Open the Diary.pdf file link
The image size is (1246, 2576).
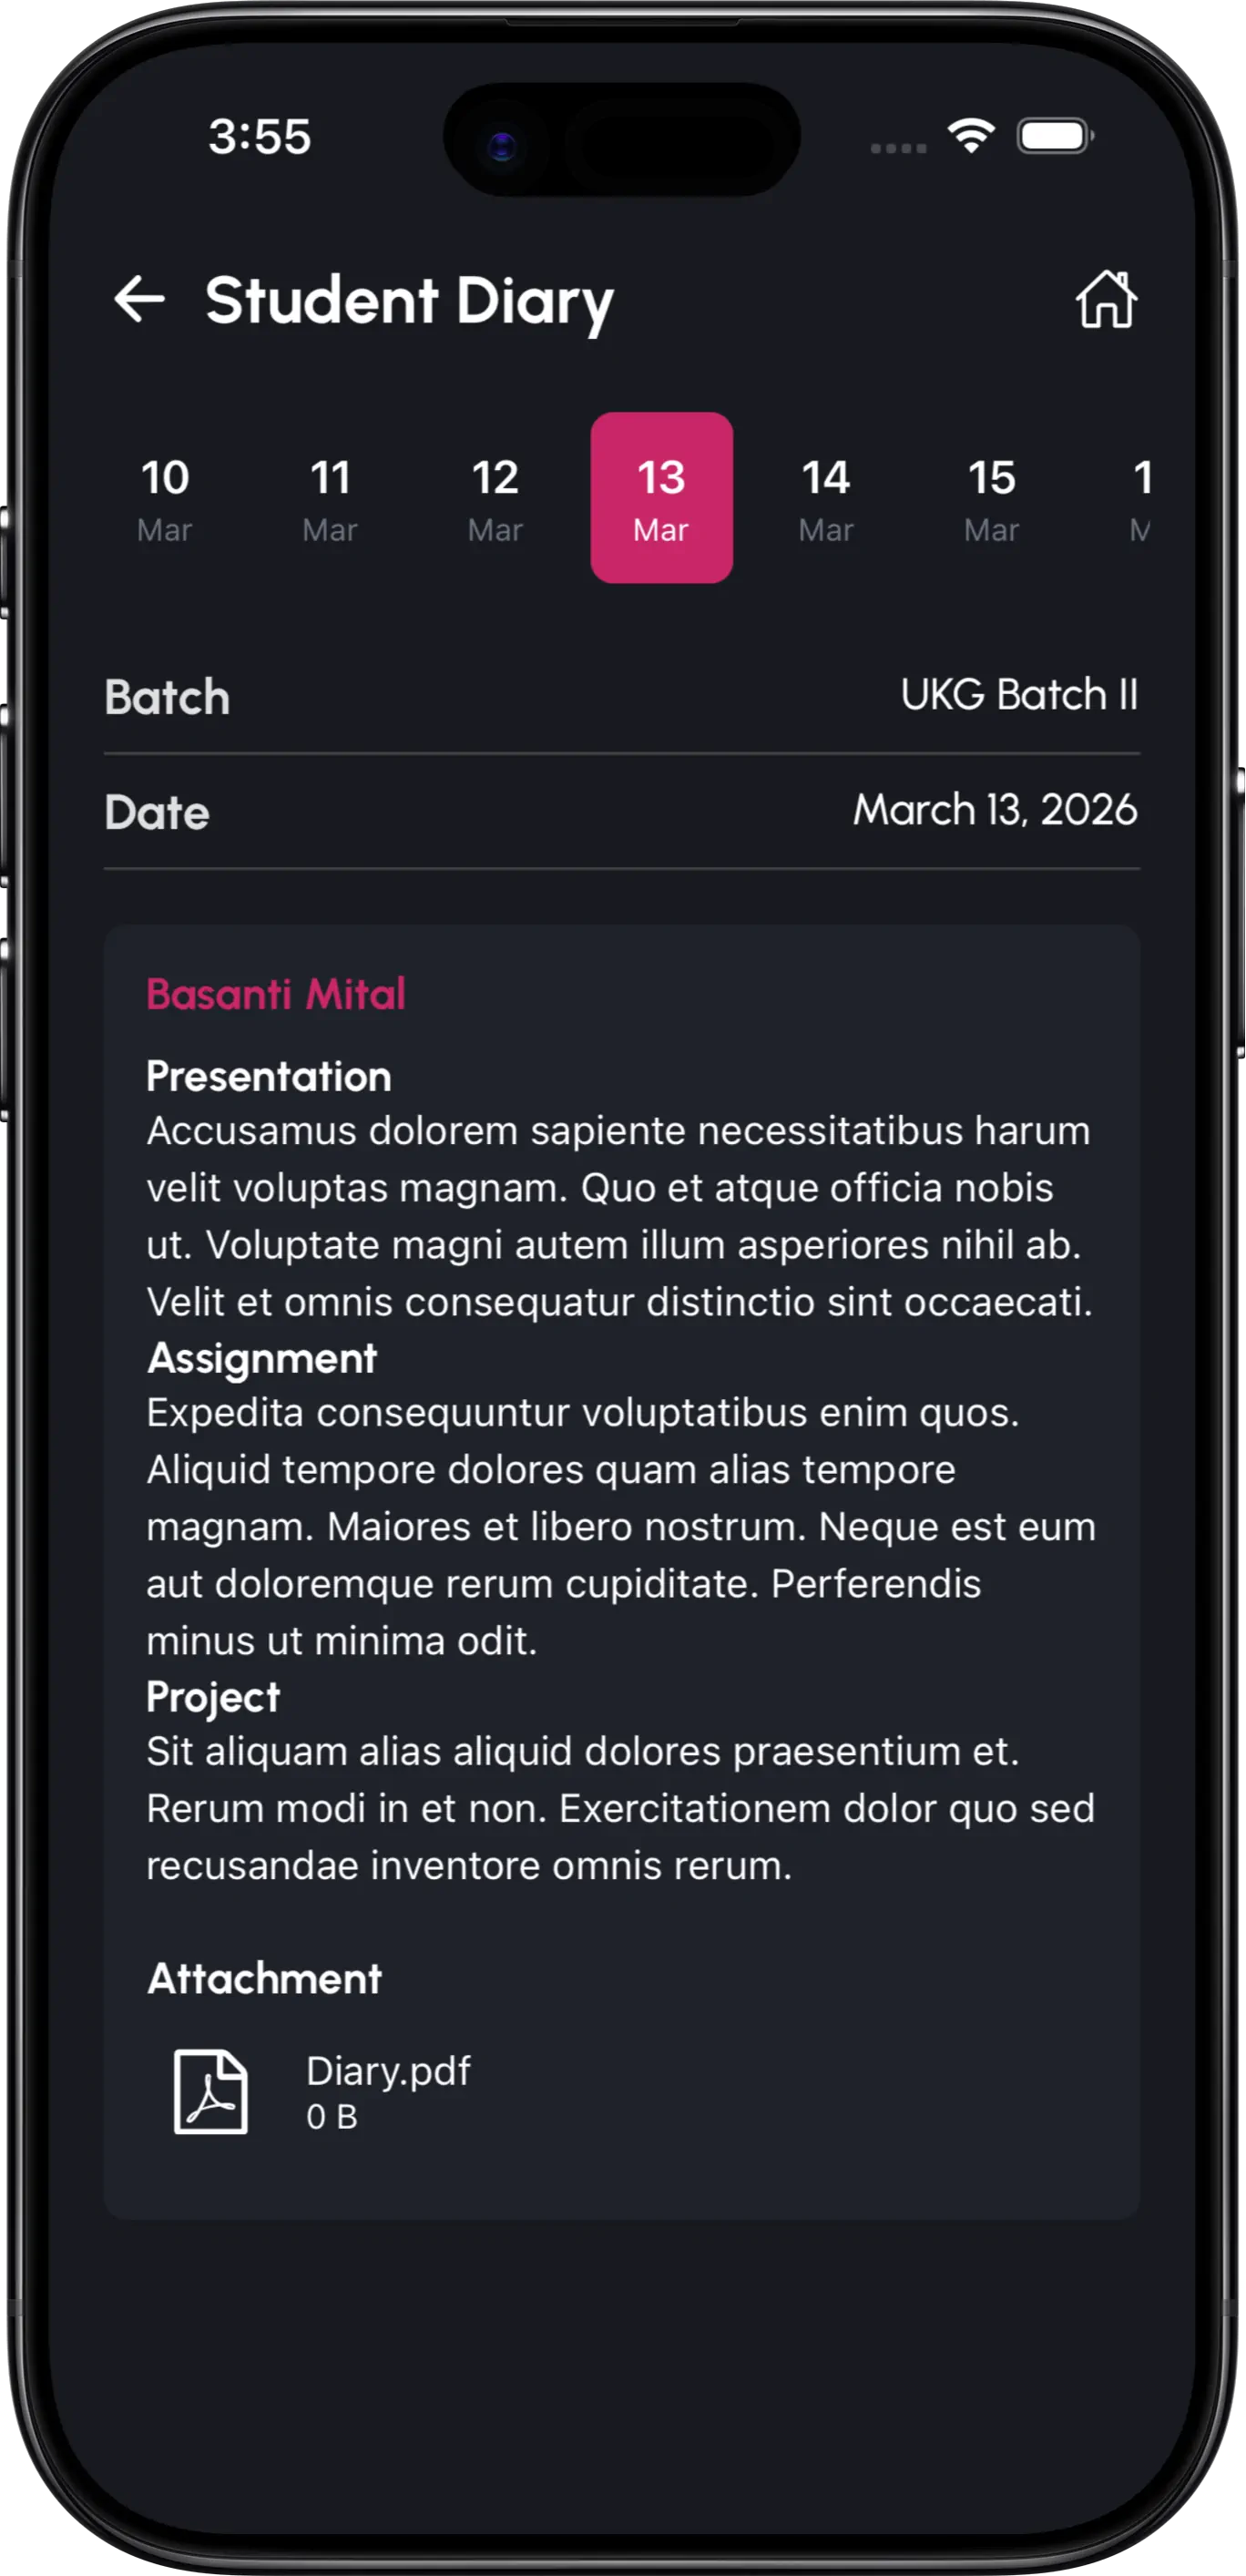click(388, 2072)
